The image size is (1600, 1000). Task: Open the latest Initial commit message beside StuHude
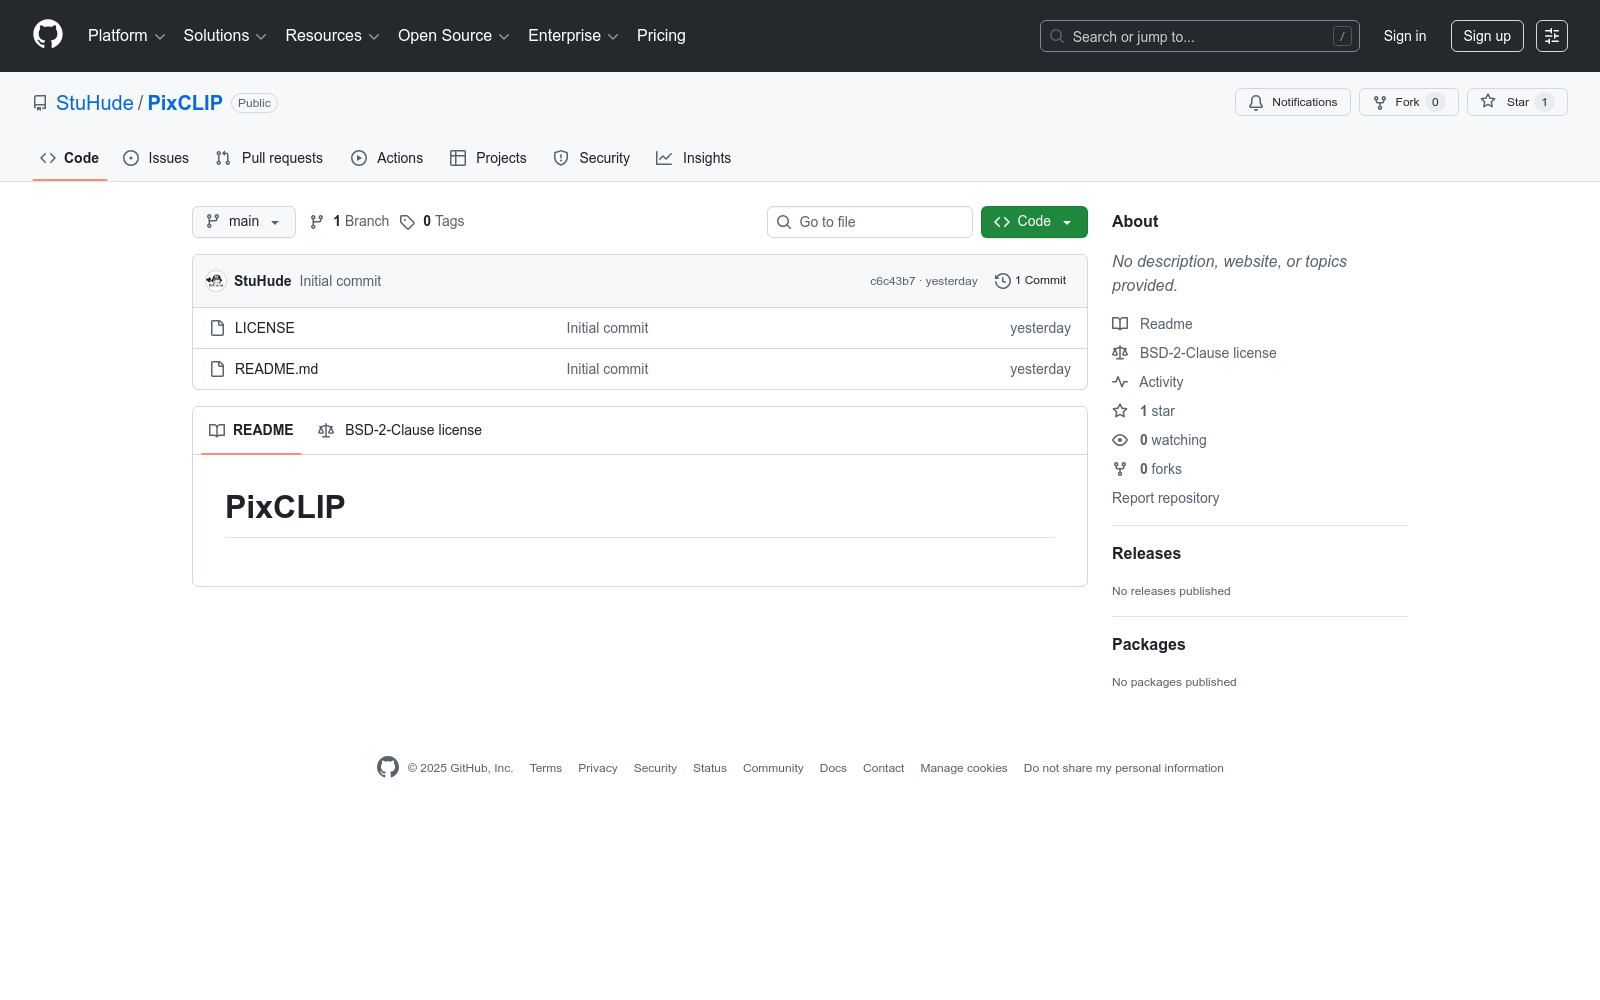pos(340,281)
